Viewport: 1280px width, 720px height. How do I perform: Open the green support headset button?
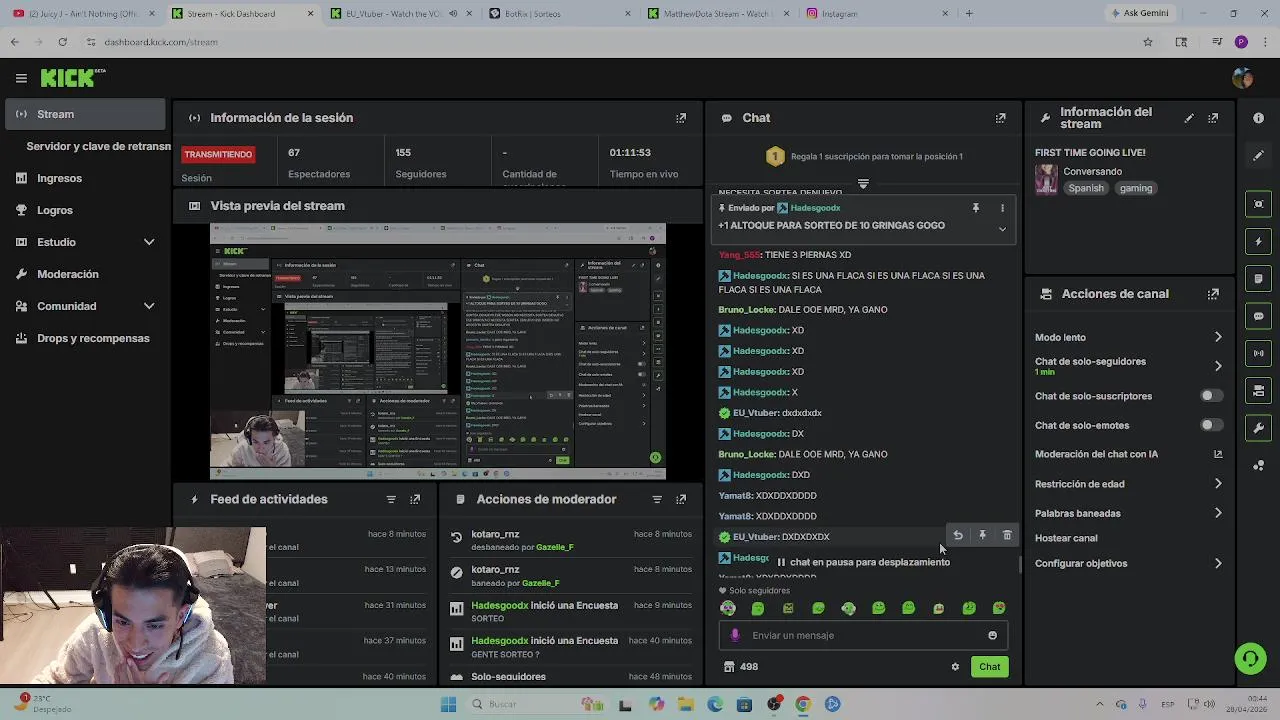pyautogui.click(x=1249, y=658)
